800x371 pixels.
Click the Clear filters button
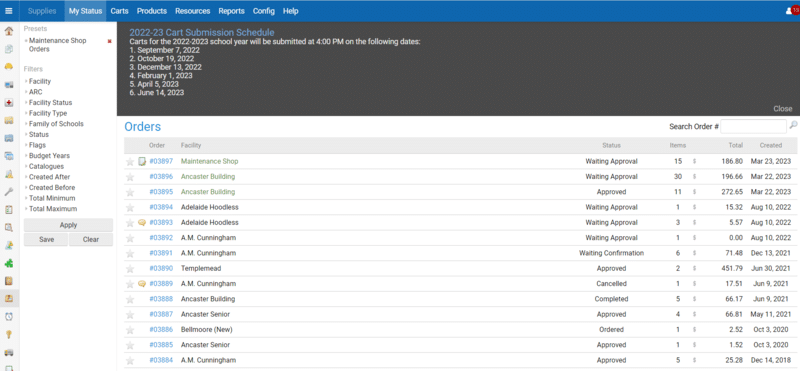(x=91, y=239)
